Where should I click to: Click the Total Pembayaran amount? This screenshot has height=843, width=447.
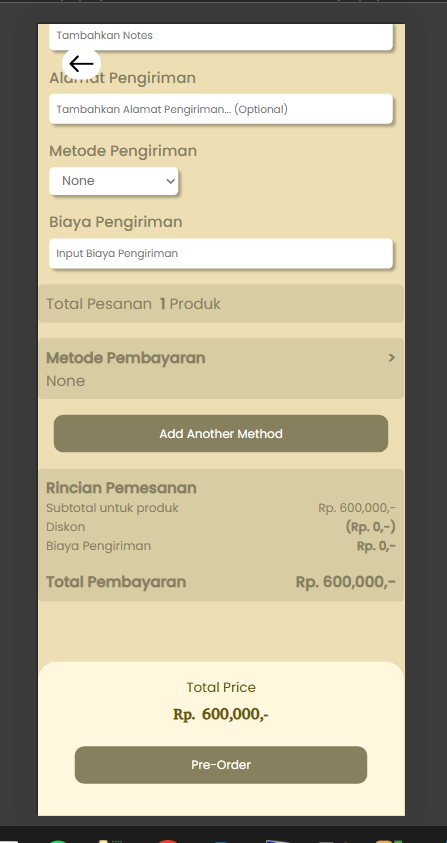[x=345, y=582]
